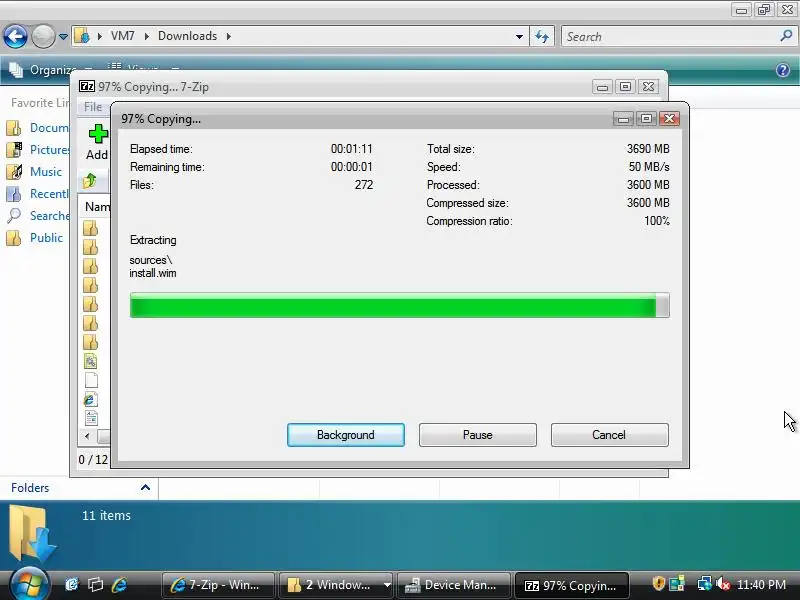Open the 2 Windows Explorer taskbar group
The width and height of the screenshot is (800, 600).
click(337, 585)
